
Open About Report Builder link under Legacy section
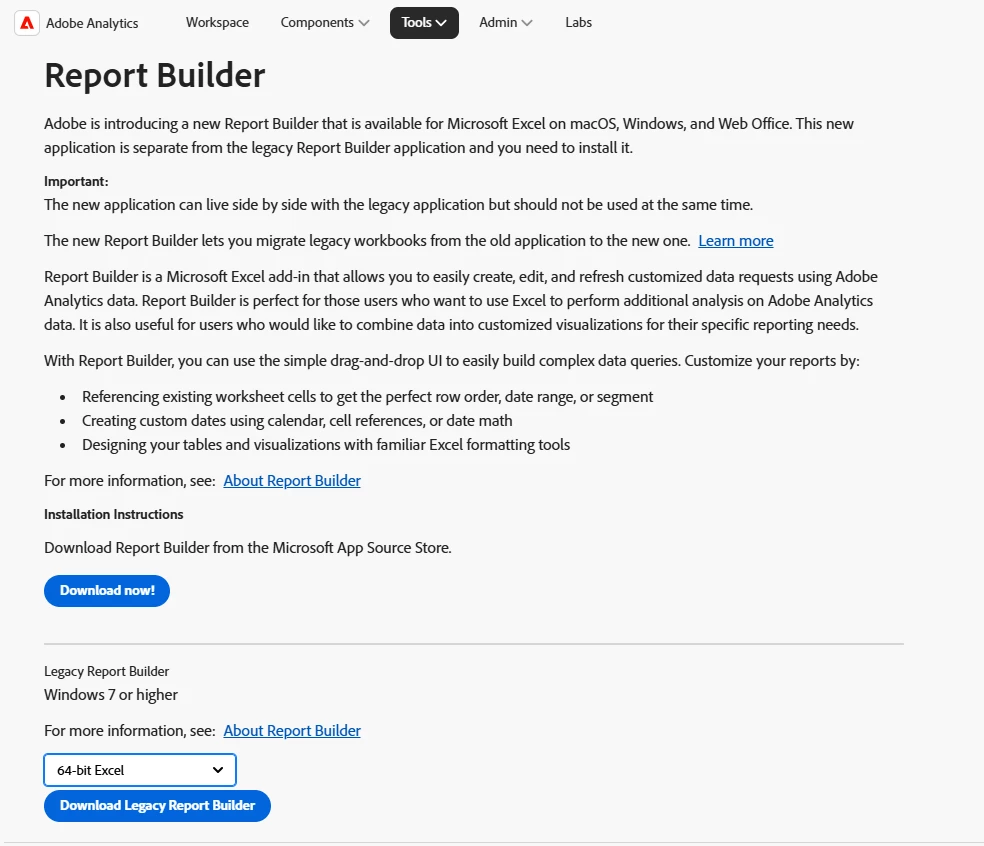[292, 731]
